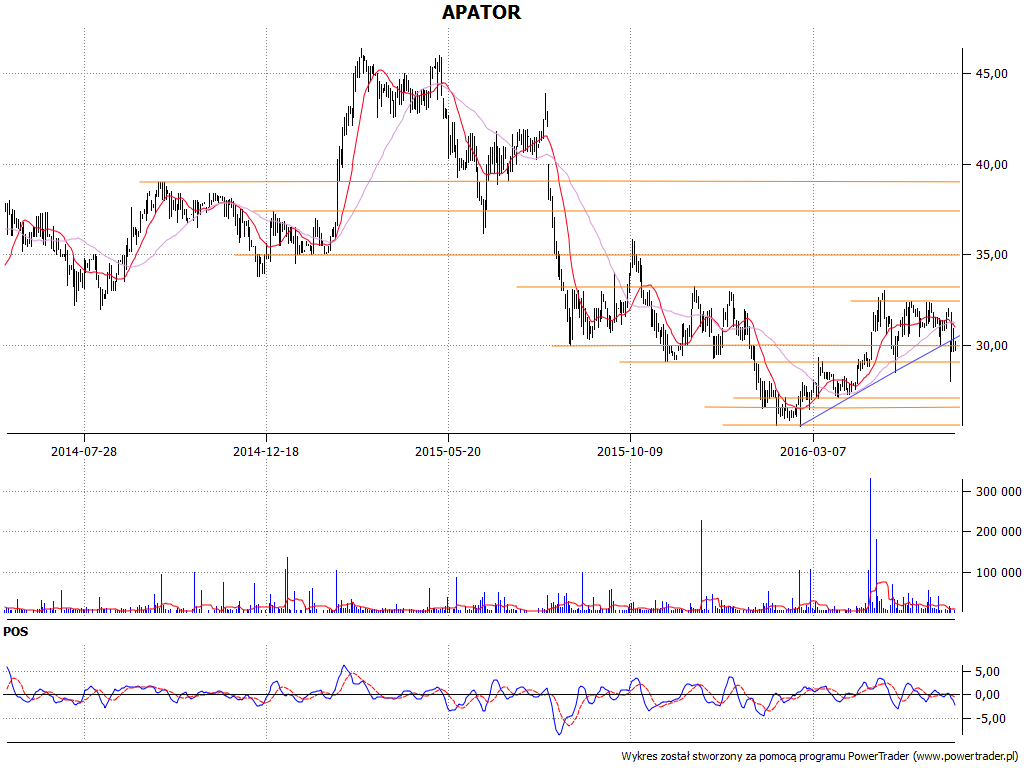Select the 2016-03-07 date label

click(x=812, y=451)
